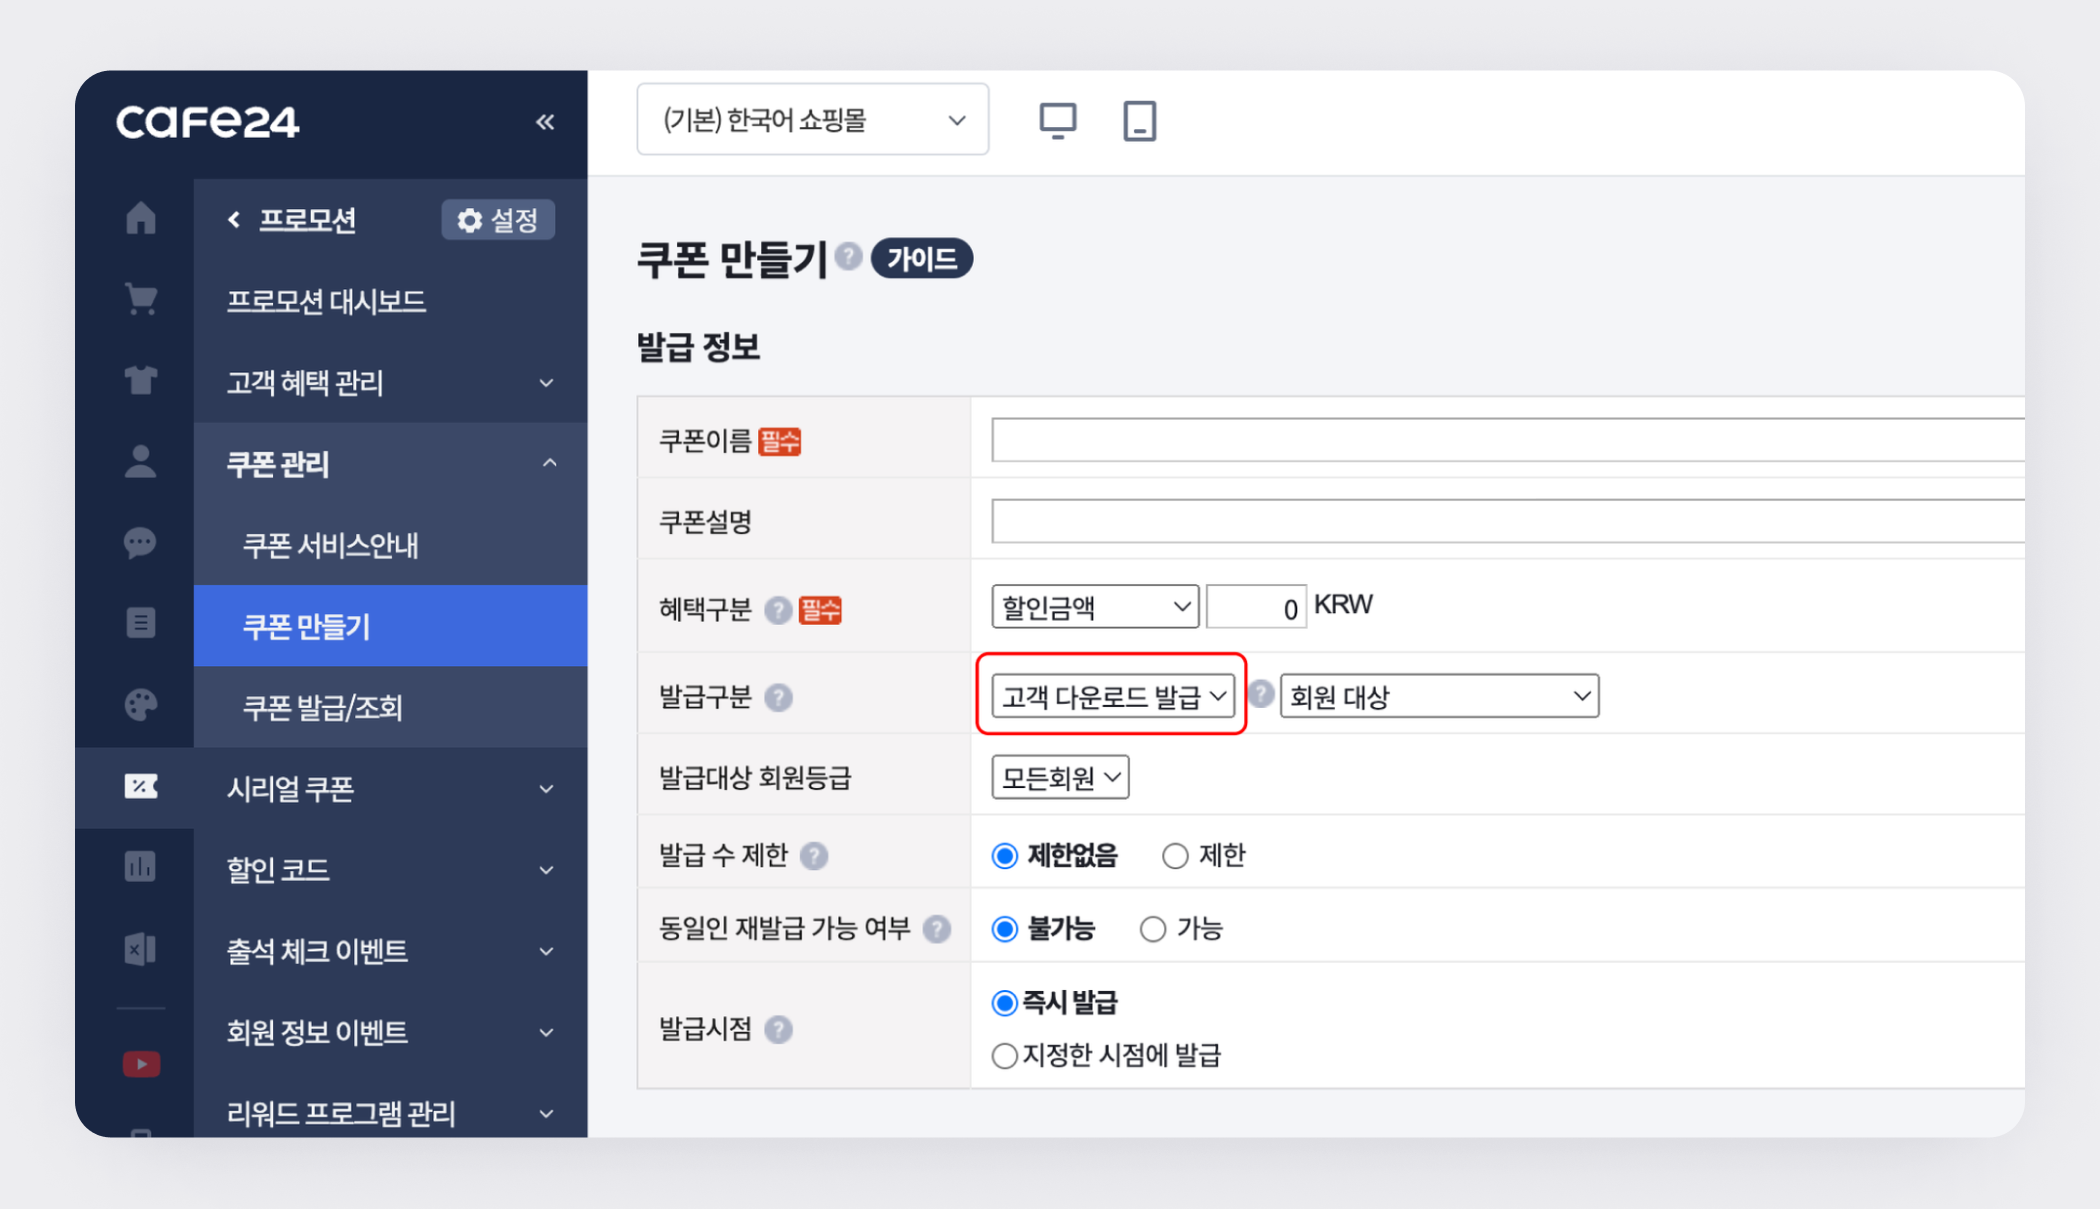Switch to mobile device preview icon

[x=1139, y=121]
